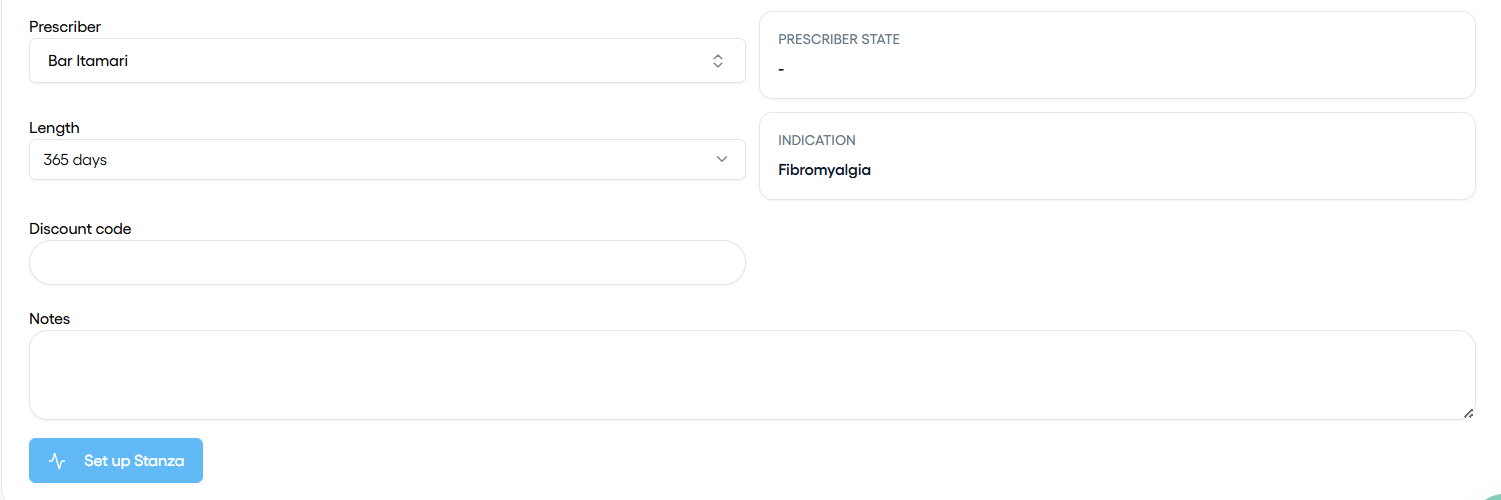This screenshot has height=500, width=1501.
Task: Click the Fibromyalgia indication value
Action: coord(825,170)
